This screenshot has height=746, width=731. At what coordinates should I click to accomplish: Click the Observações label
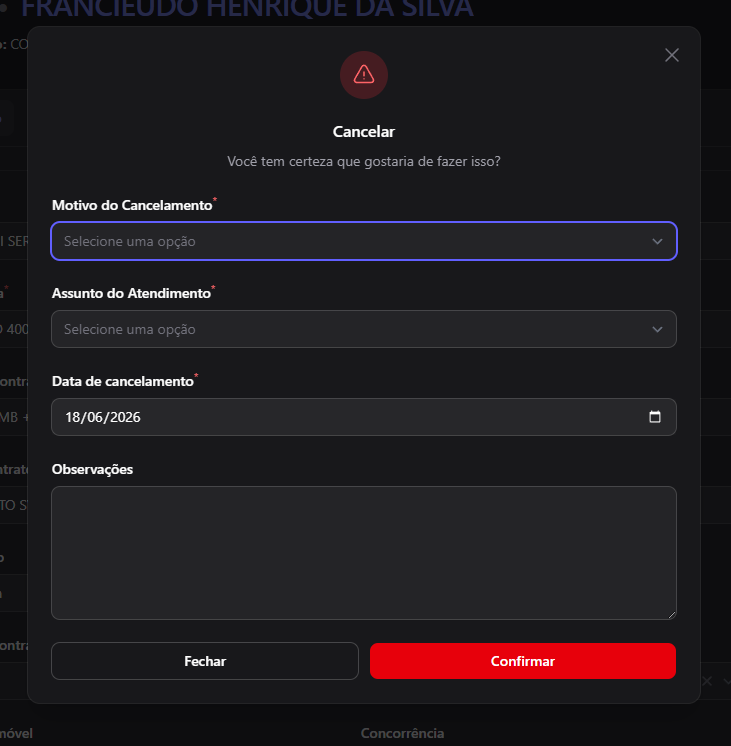tap(92, 469)
